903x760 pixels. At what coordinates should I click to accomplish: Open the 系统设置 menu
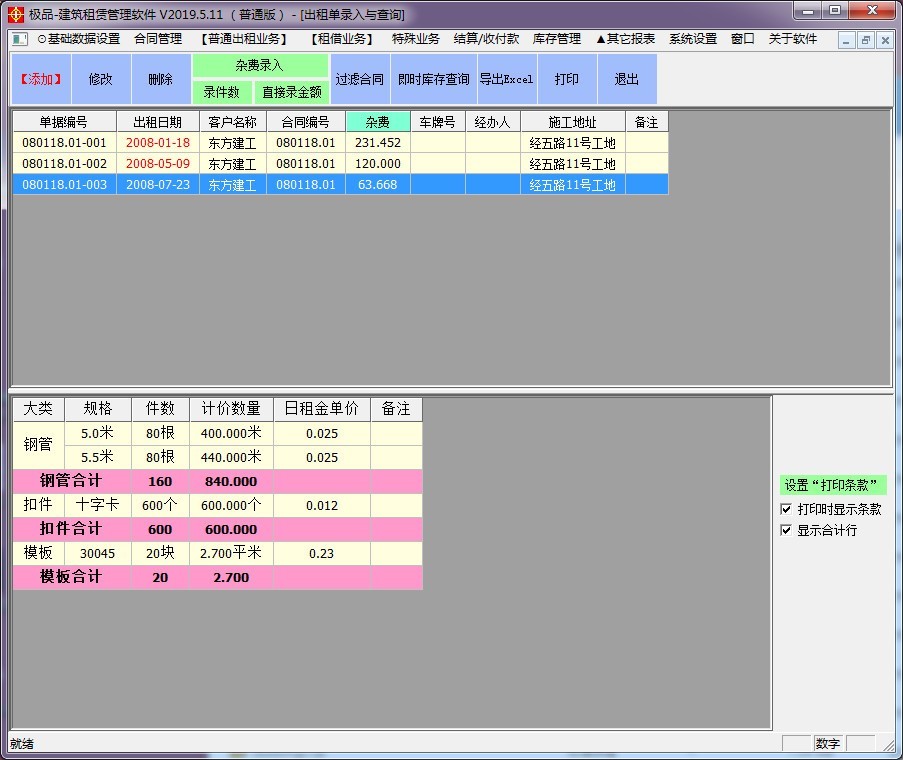point(693,39)
